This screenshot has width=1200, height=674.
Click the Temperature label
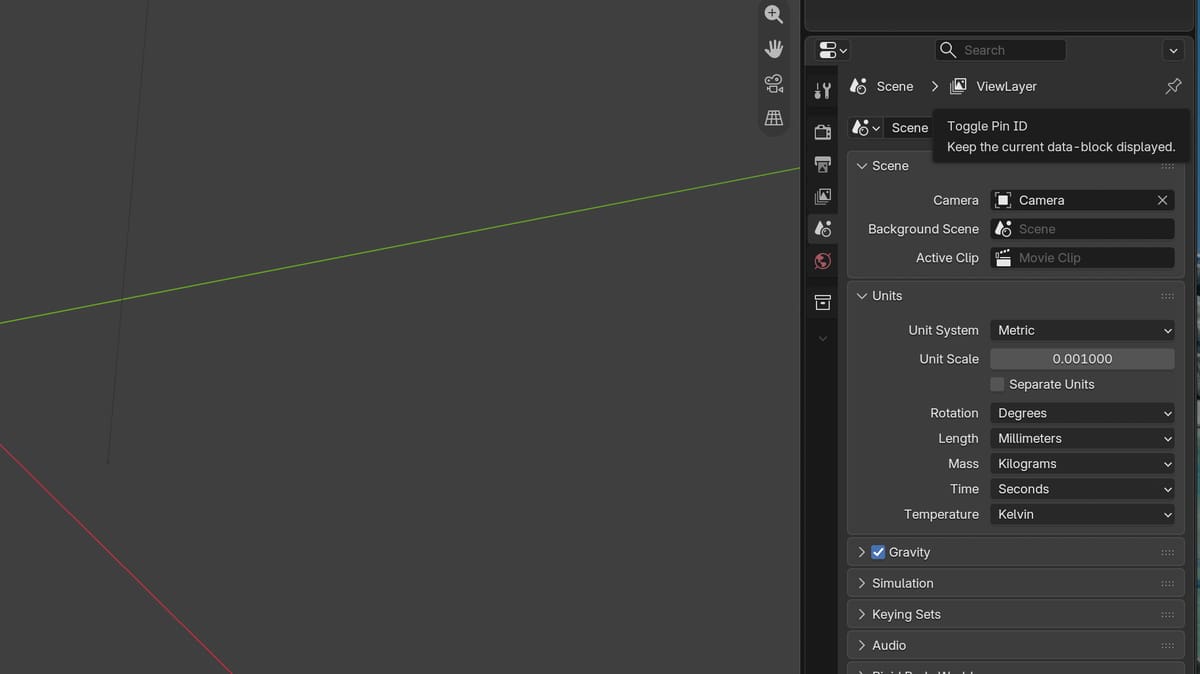click(x=941, y=514)
